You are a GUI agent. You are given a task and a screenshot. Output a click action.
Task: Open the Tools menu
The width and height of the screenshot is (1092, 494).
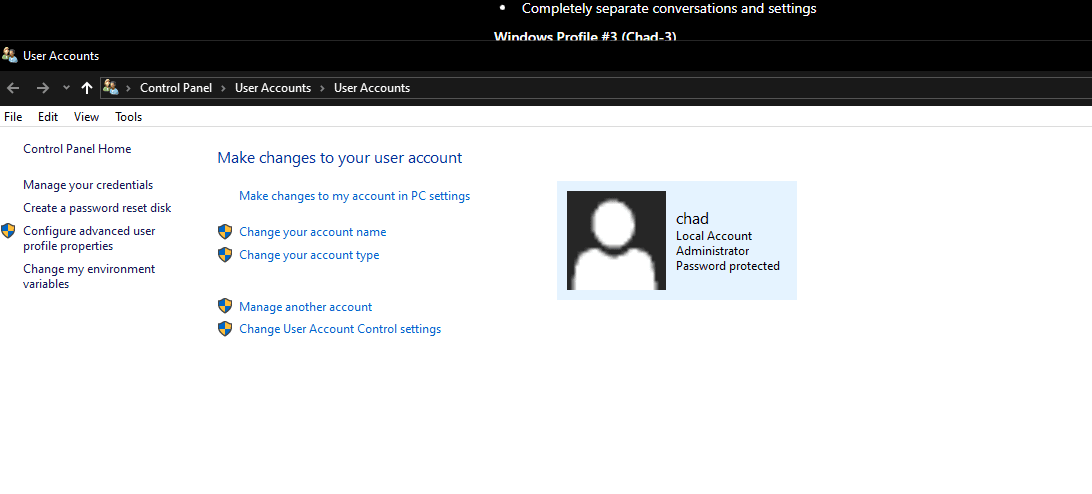[x=129, y=117]
